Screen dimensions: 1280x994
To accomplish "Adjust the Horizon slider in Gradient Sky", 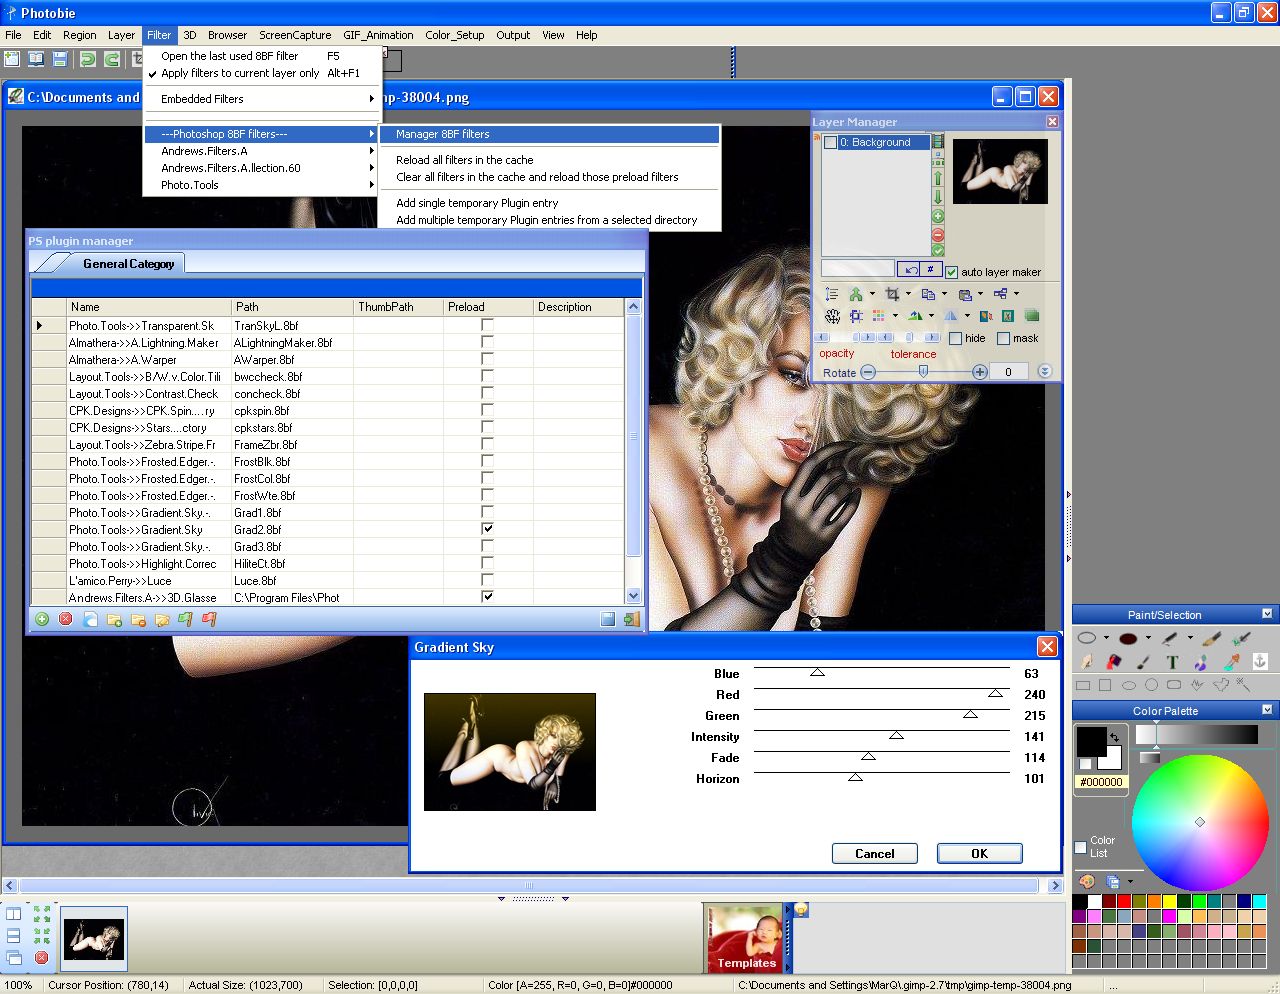I will (855, 777).
